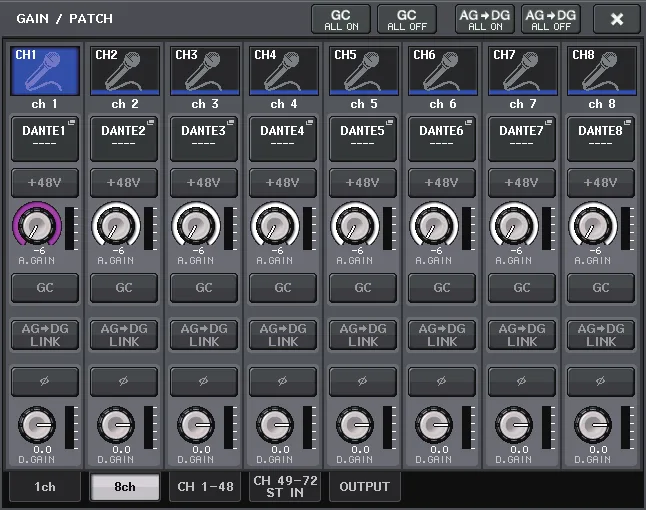Open the DANTE5 input patch selector

[363, 139]
